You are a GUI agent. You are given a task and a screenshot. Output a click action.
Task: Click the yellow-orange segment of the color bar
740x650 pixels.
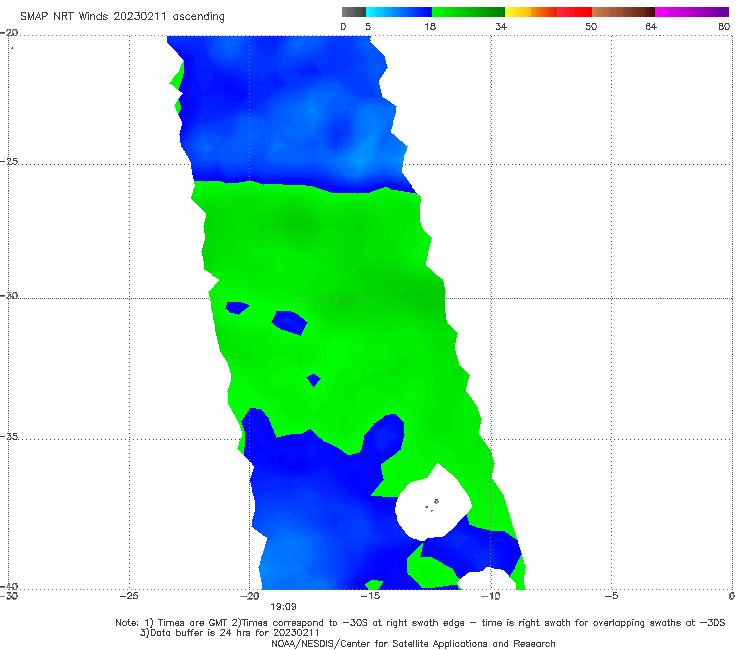[531, 12]
